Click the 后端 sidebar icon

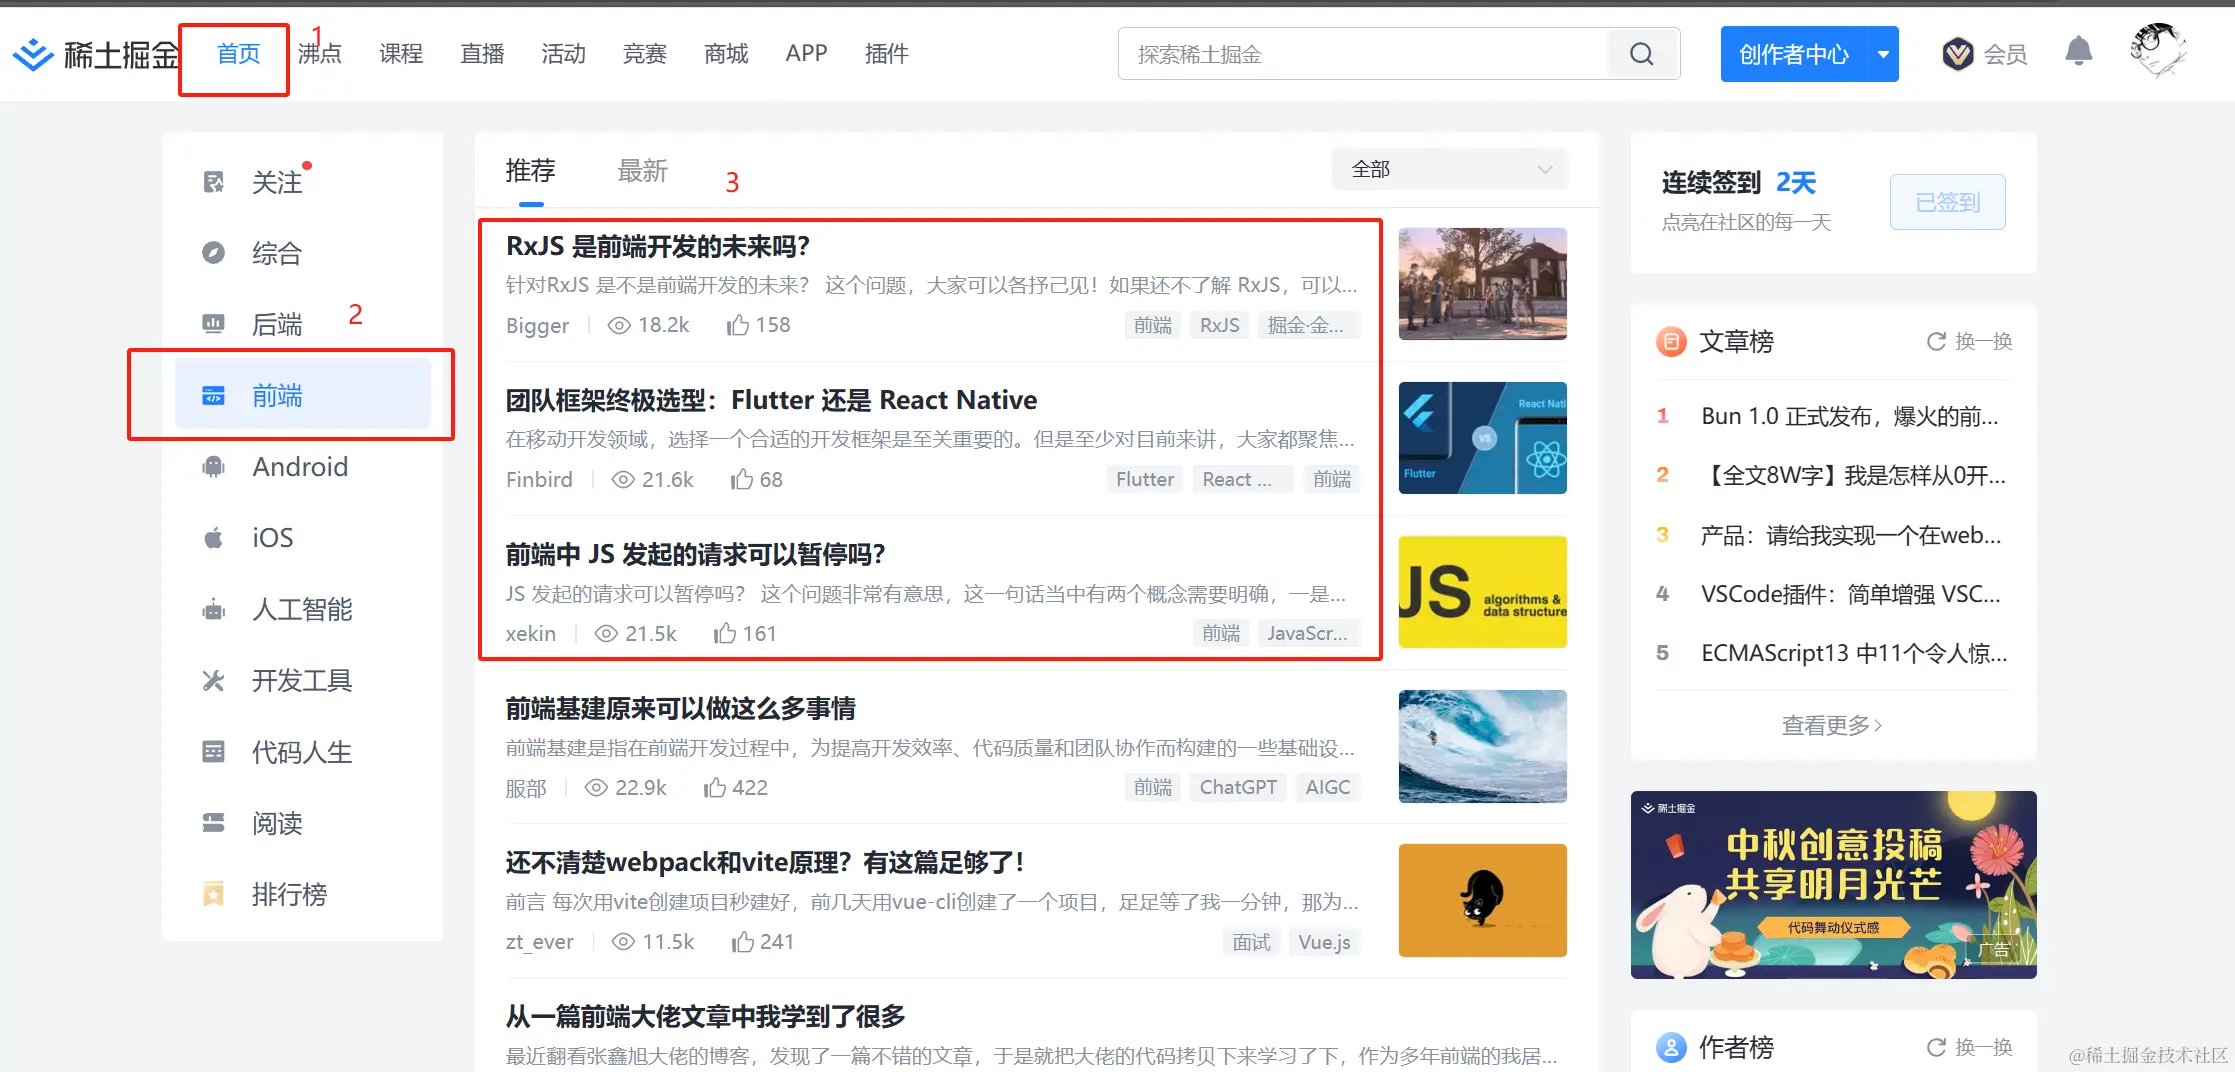[x=214, y=324]
